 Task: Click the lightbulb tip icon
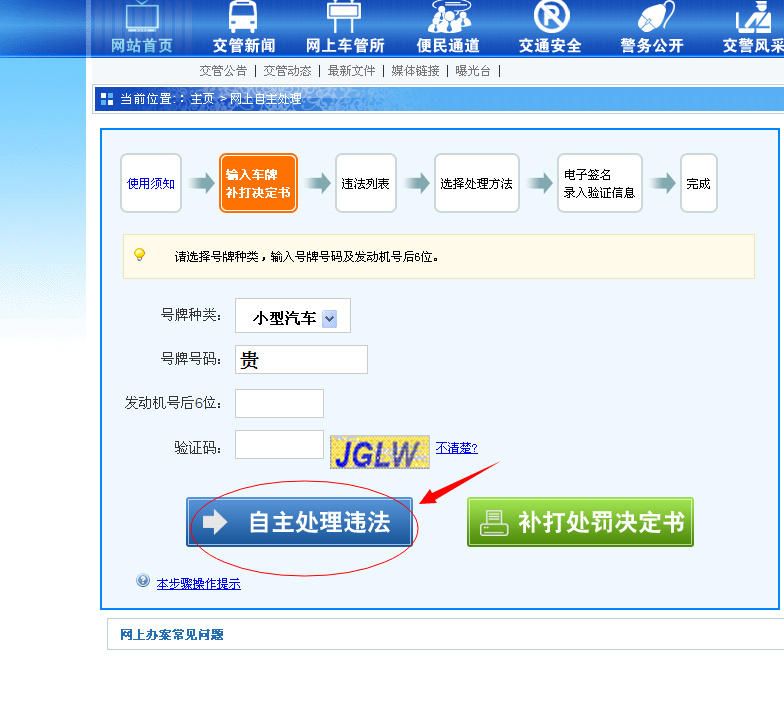140,255
